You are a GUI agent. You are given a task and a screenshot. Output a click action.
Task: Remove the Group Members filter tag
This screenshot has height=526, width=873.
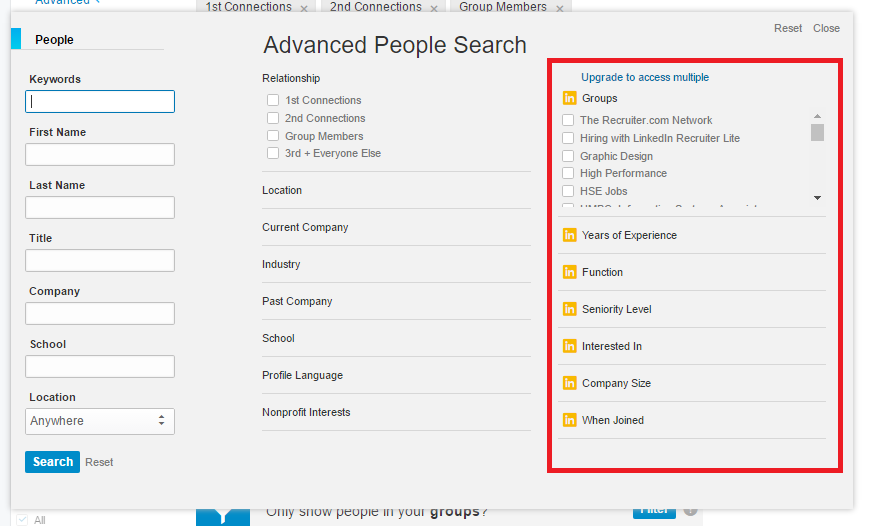560,8
